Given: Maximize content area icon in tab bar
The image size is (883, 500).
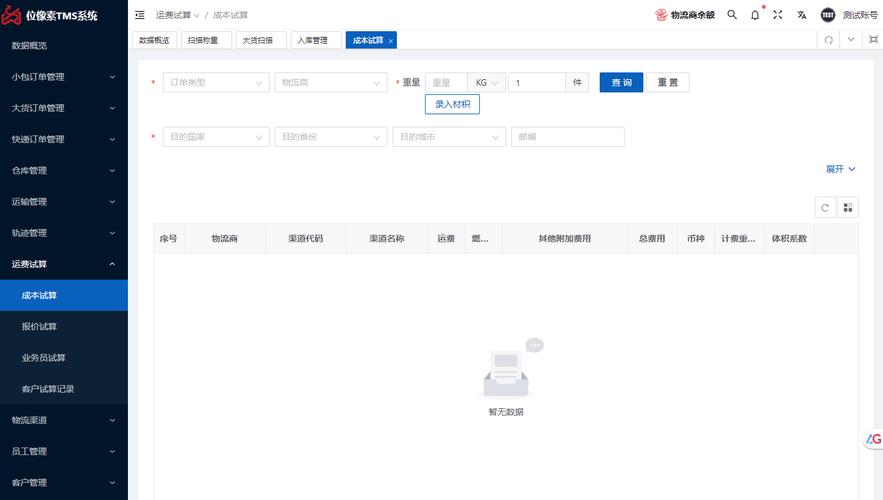Looking at the screenshot, I should pyautogui.click(x=873, y=39).
